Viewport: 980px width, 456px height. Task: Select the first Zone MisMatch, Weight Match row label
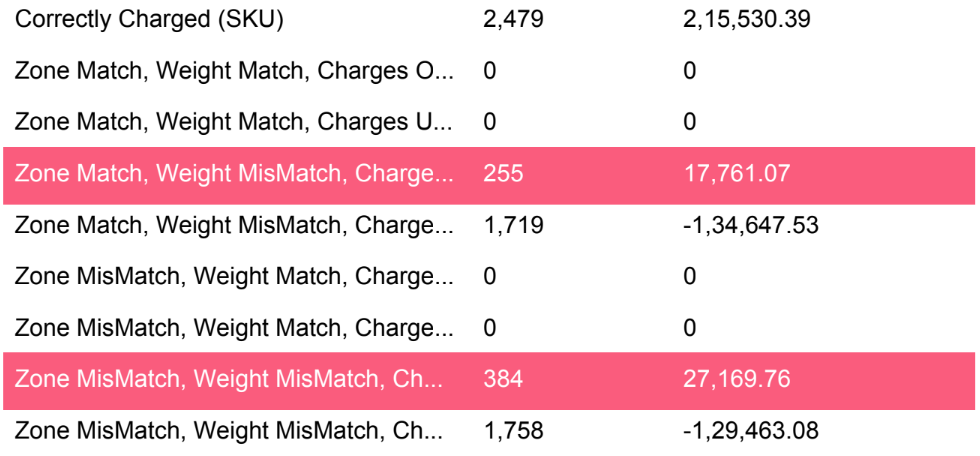tap(234, 276)
